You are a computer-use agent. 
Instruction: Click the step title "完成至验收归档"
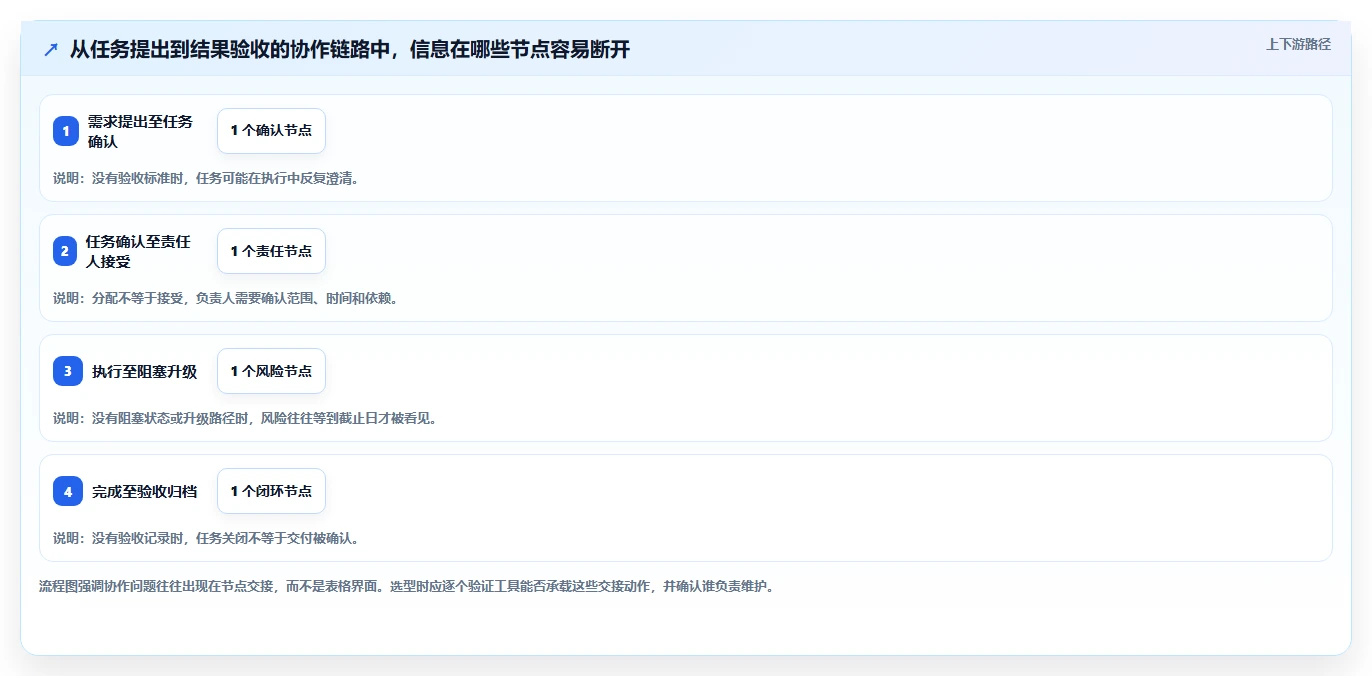click(144, 491)
